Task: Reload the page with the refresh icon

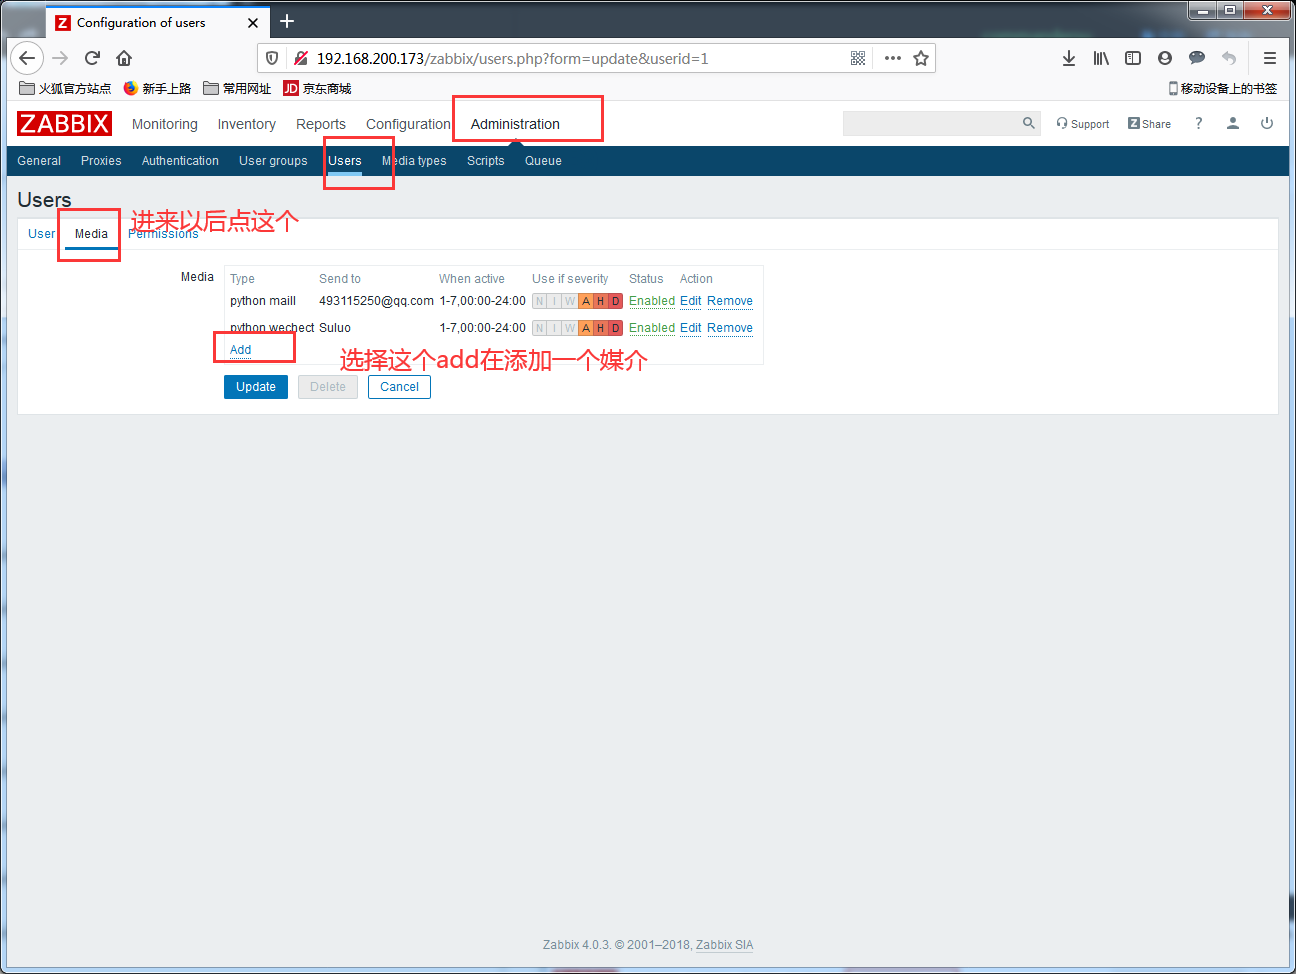Action: point(92,58)
